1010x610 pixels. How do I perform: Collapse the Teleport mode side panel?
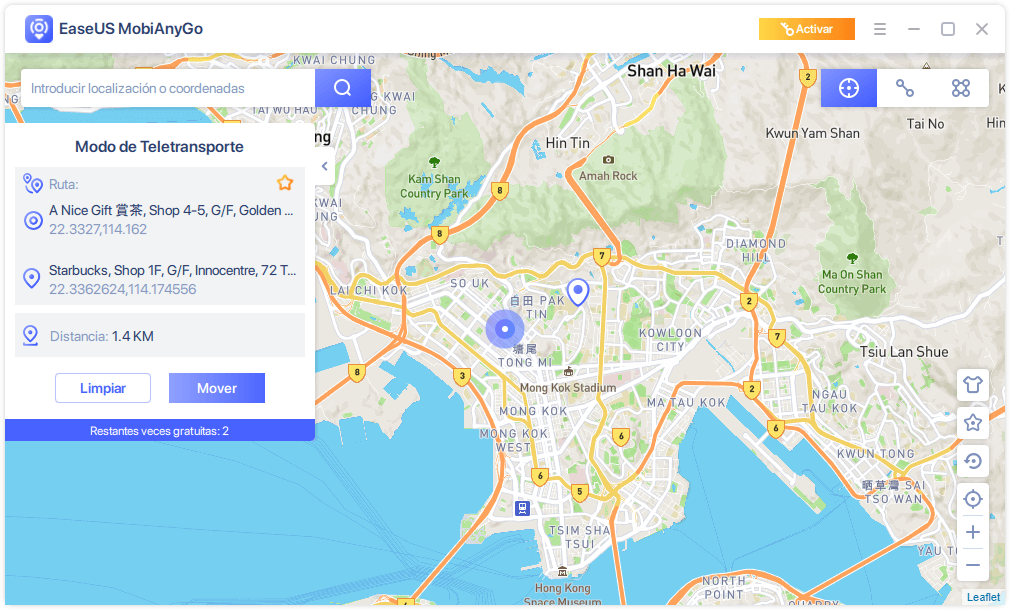324,167
